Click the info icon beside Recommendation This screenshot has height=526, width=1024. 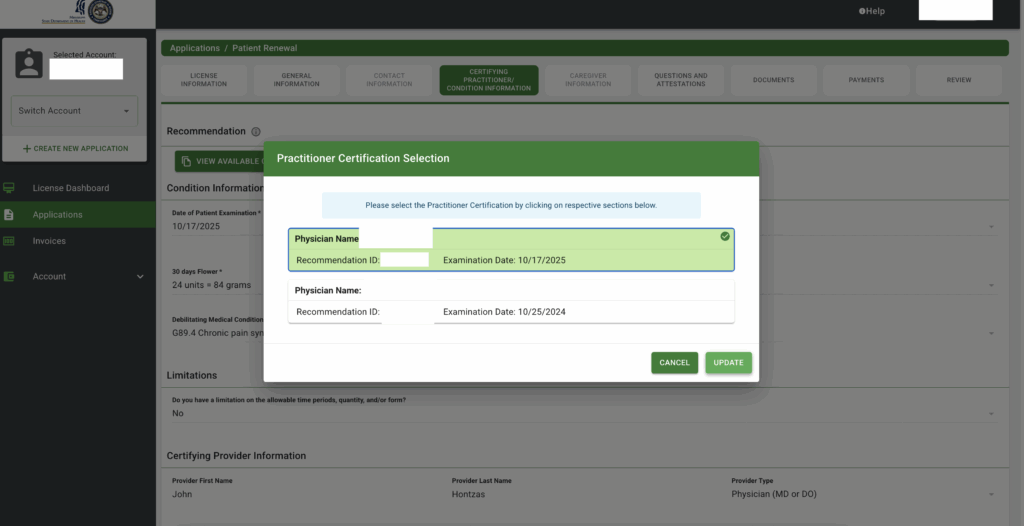tap(256, 132)
